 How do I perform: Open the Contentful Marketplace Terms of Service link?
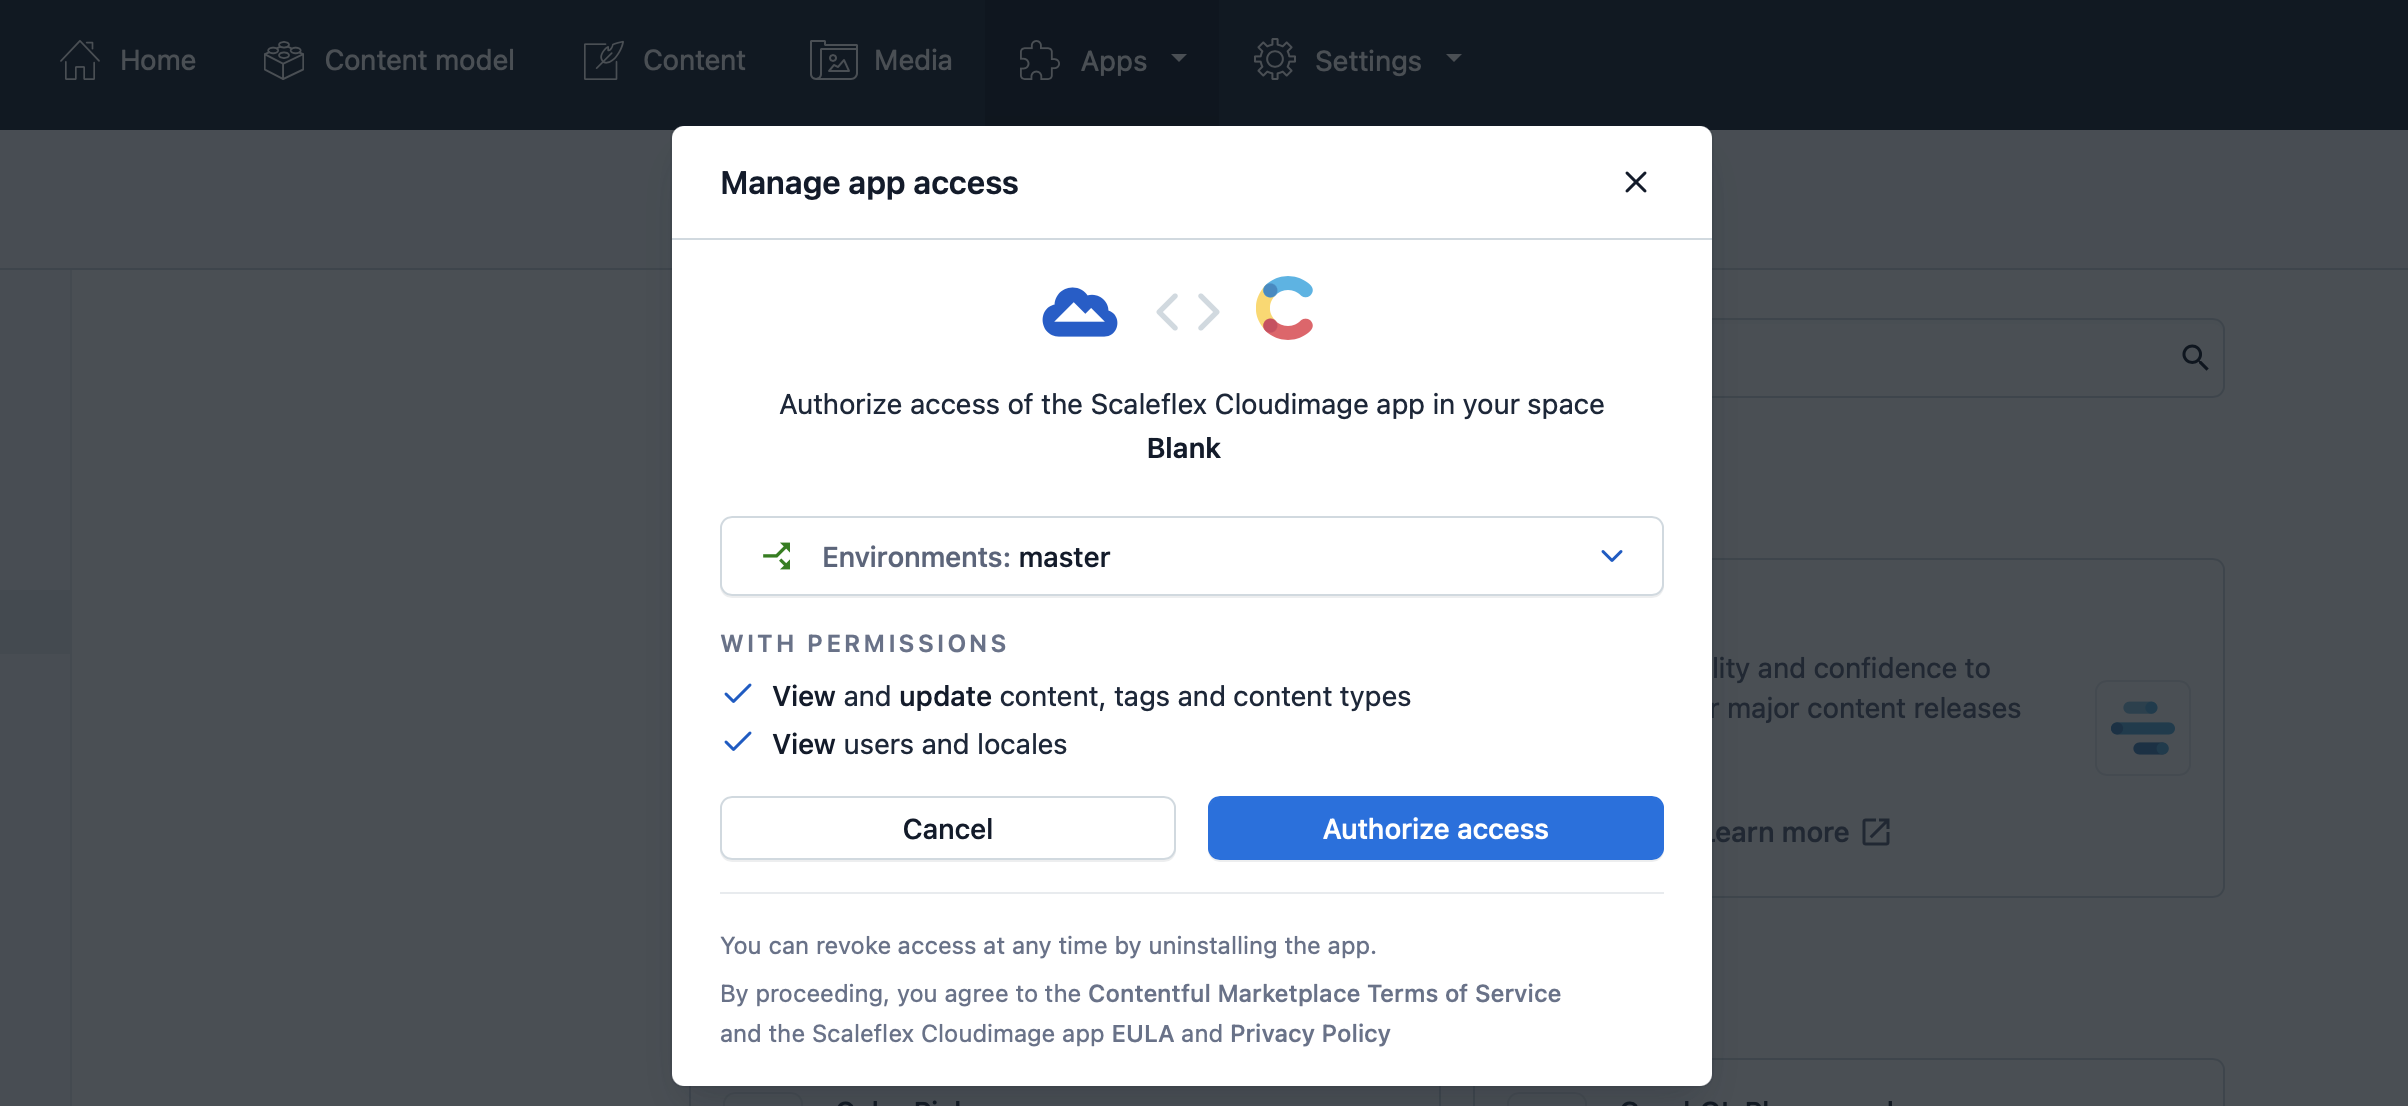[1324, 993]
